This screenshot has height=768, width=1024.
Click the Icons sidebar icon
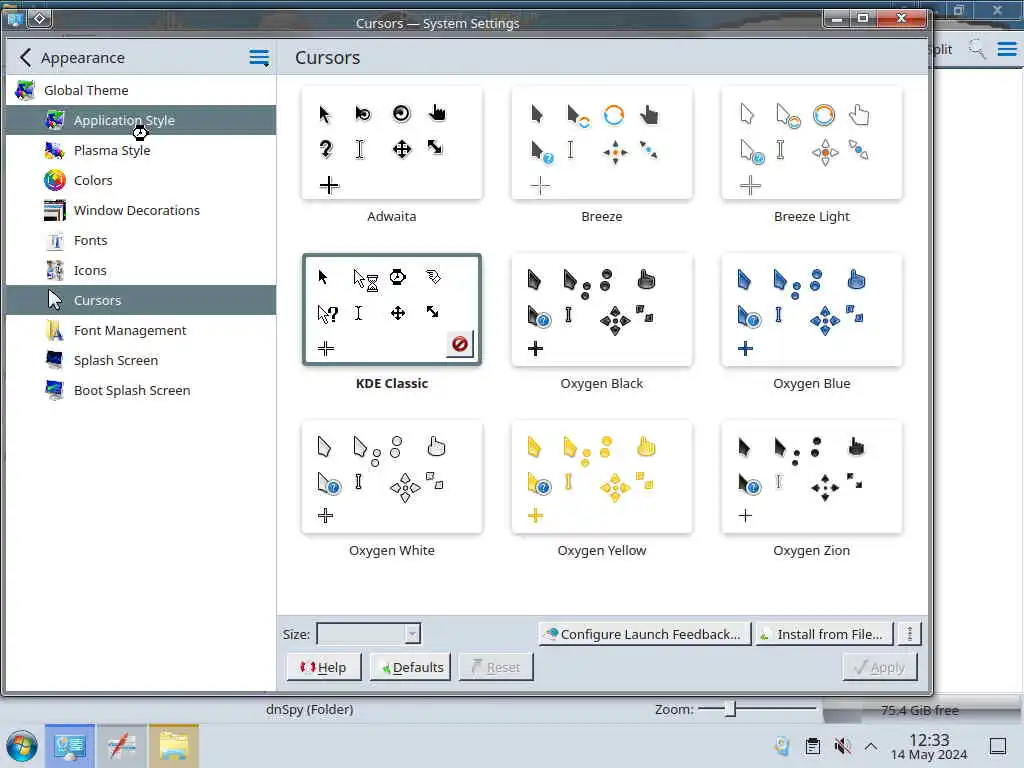[55, 270]
